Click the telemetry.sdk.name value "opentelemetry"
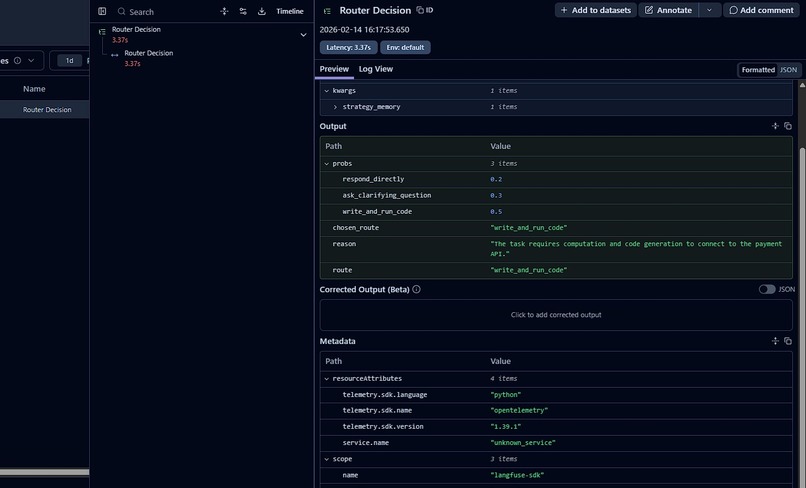The height and width of the screenshot is (488, 806). [x=519, y=410]
